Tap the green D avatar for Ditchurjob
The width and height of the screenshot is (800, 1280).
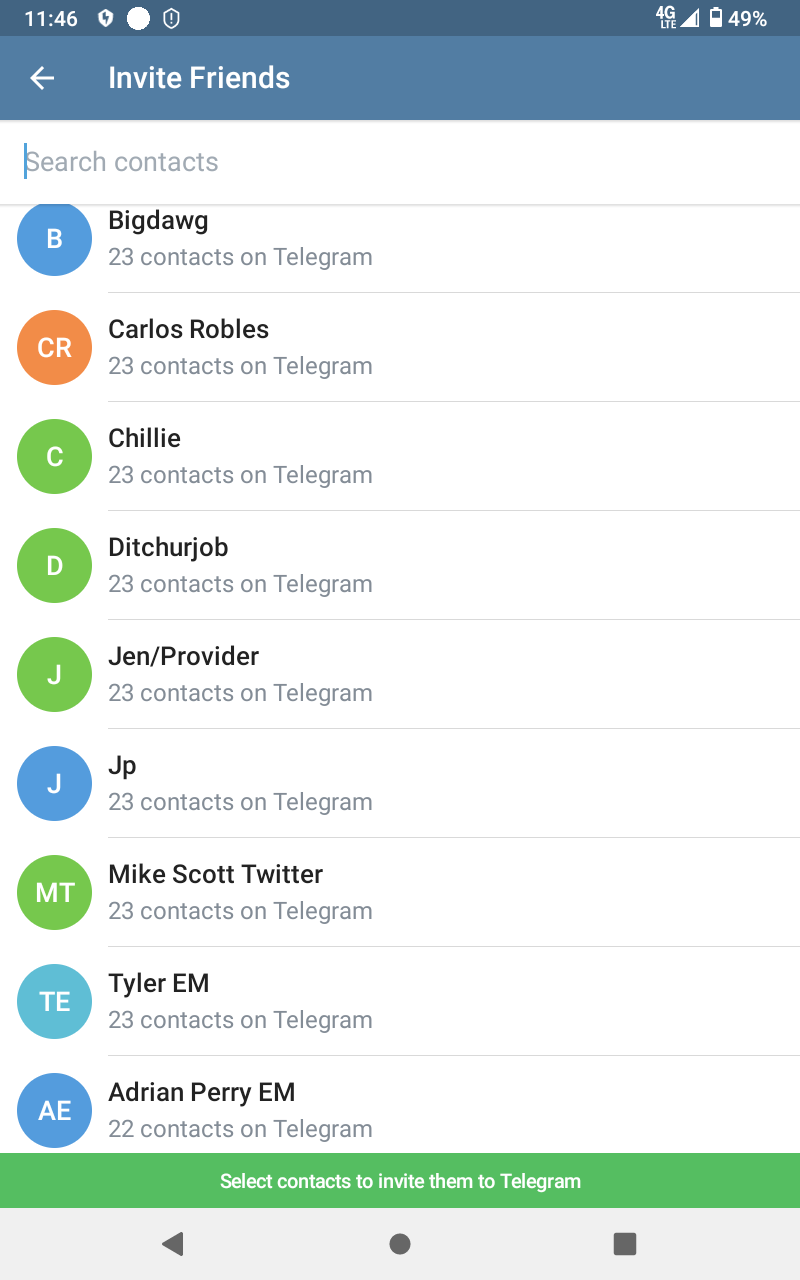(x=55, y=566)
